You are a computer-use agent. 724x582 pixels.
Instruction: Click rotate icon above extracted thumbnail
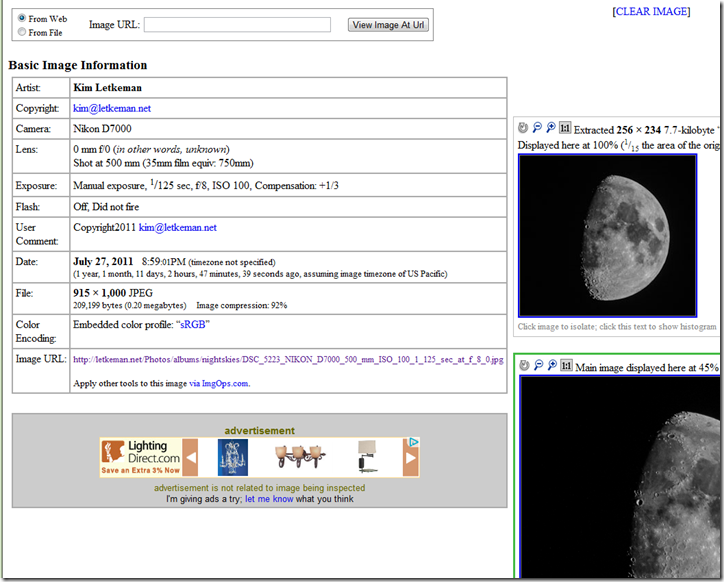[x=523, y=129]
